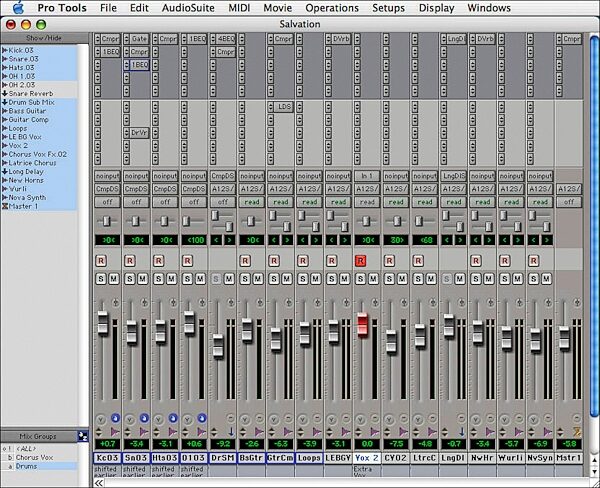
Task: Open automation mode selector 'off' on Kc03
Action: click(108, 202)
